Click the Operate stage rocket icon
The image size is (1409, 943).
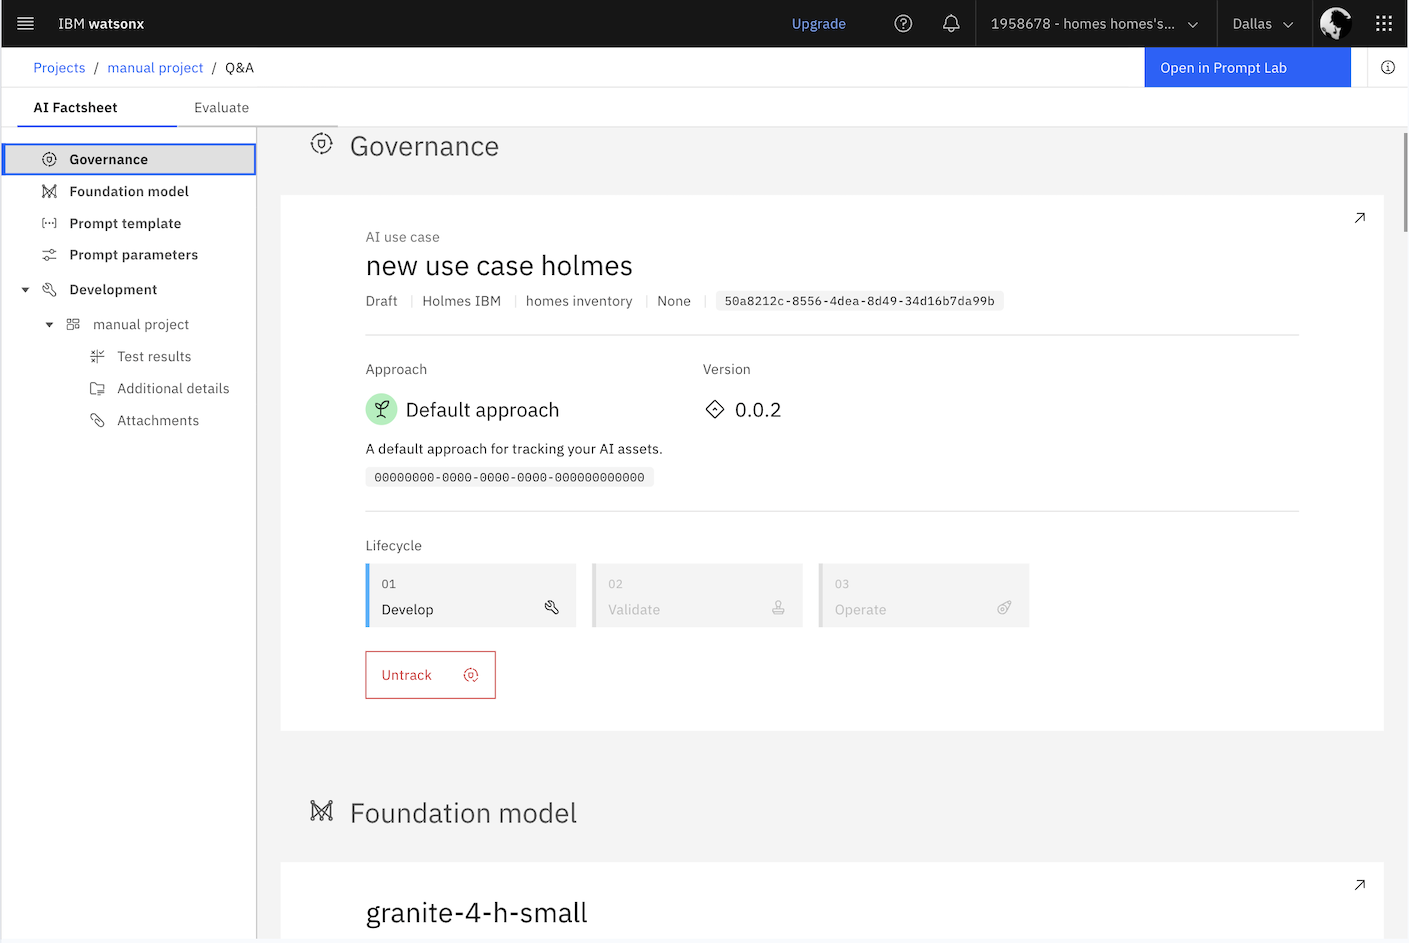(x=1004, y=607)
